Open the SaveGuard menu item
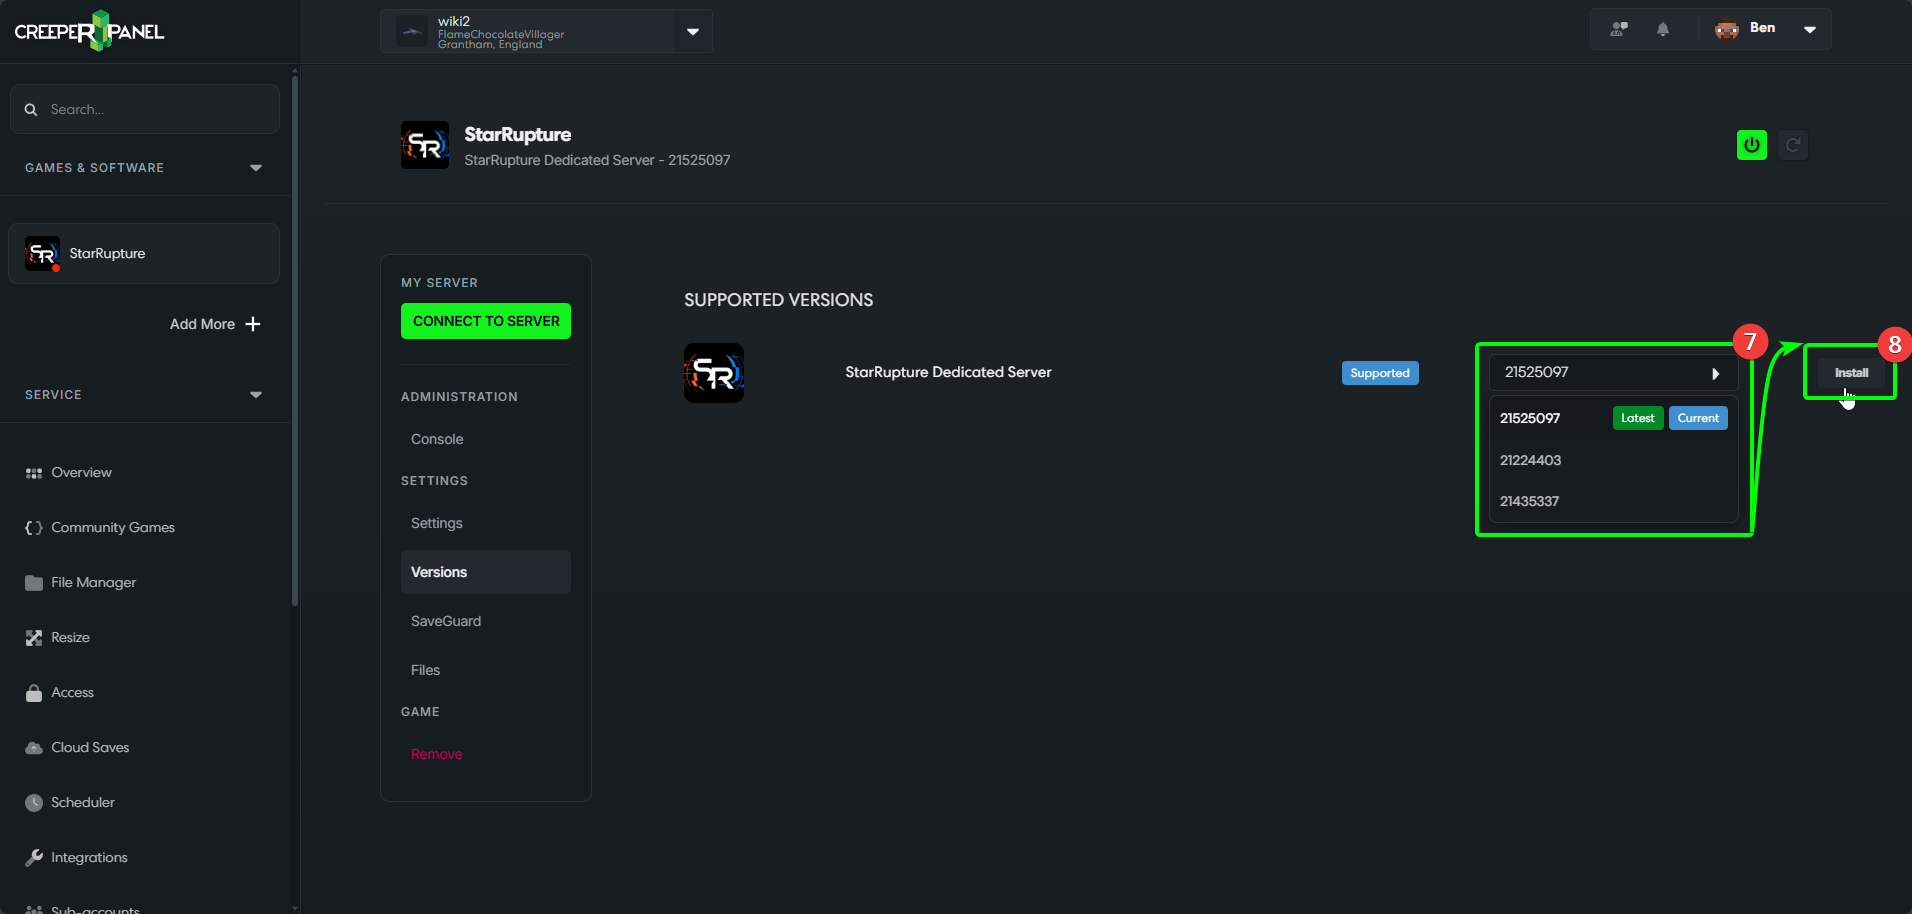 click(446, 621)
